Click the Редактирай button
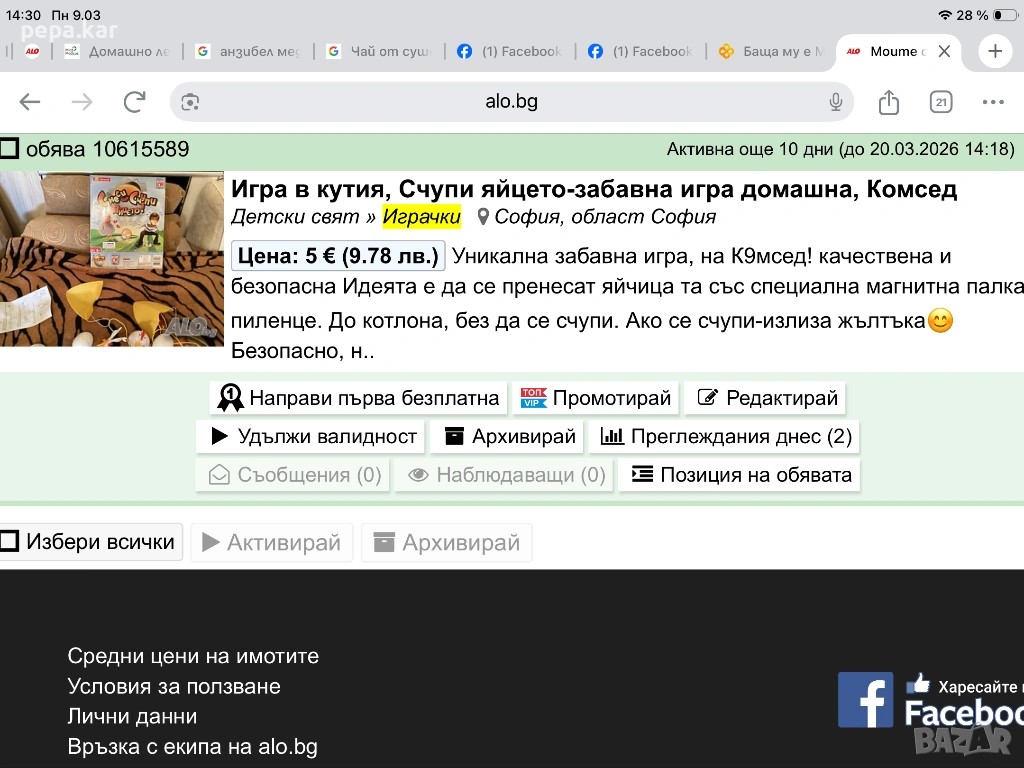1024x768 pixels. [x=765, y=398]
